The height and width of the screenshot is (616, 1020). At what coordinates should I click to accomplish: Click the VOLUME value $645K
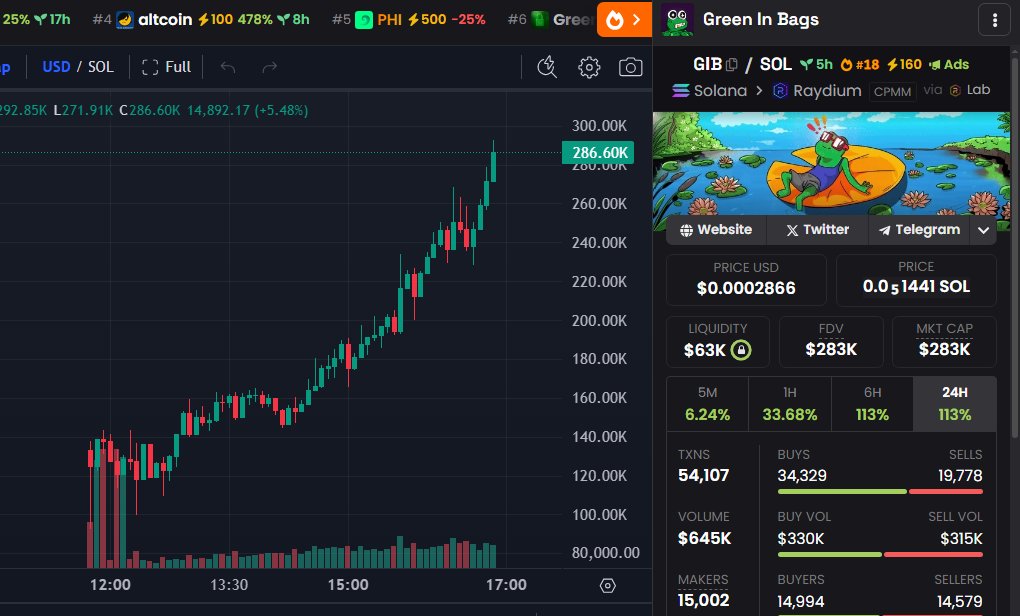tap(705, 539)
